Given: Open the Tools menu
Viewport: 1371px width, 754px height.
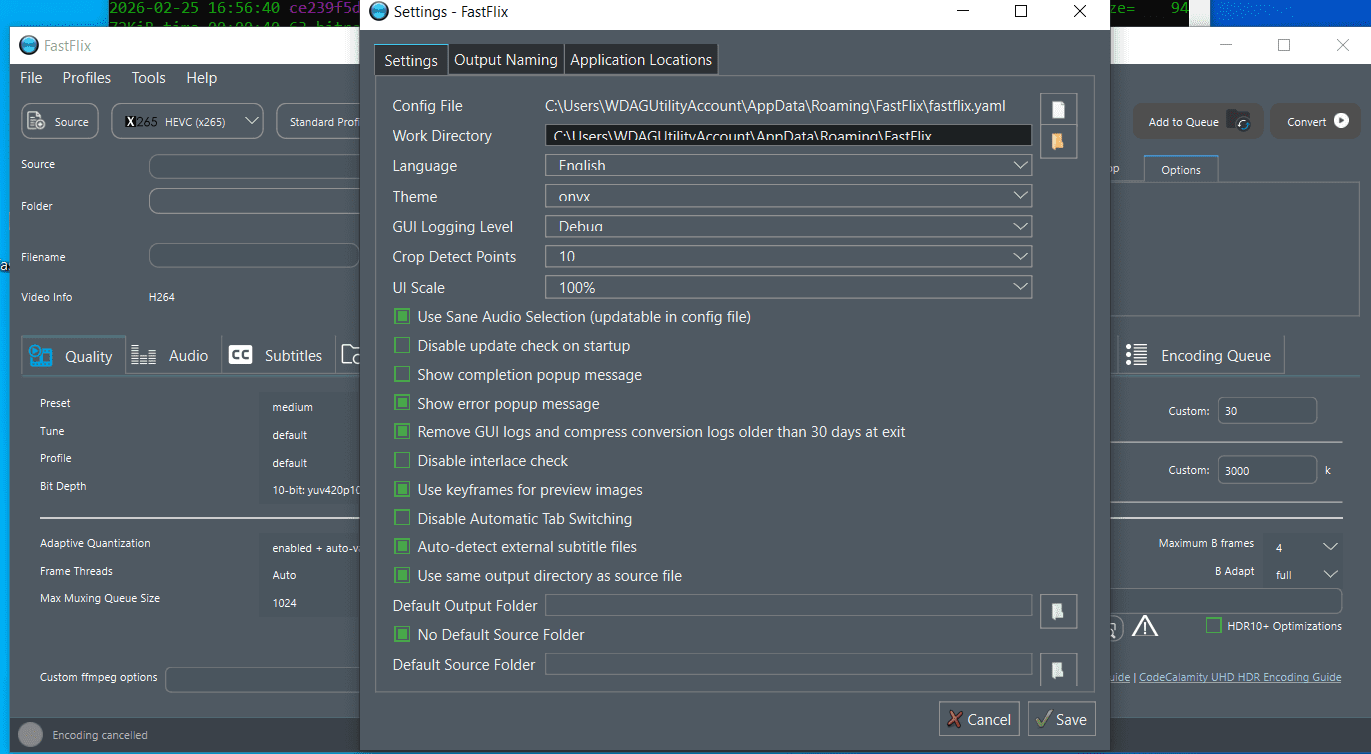Looking at the screenshot, I should 149,78.
